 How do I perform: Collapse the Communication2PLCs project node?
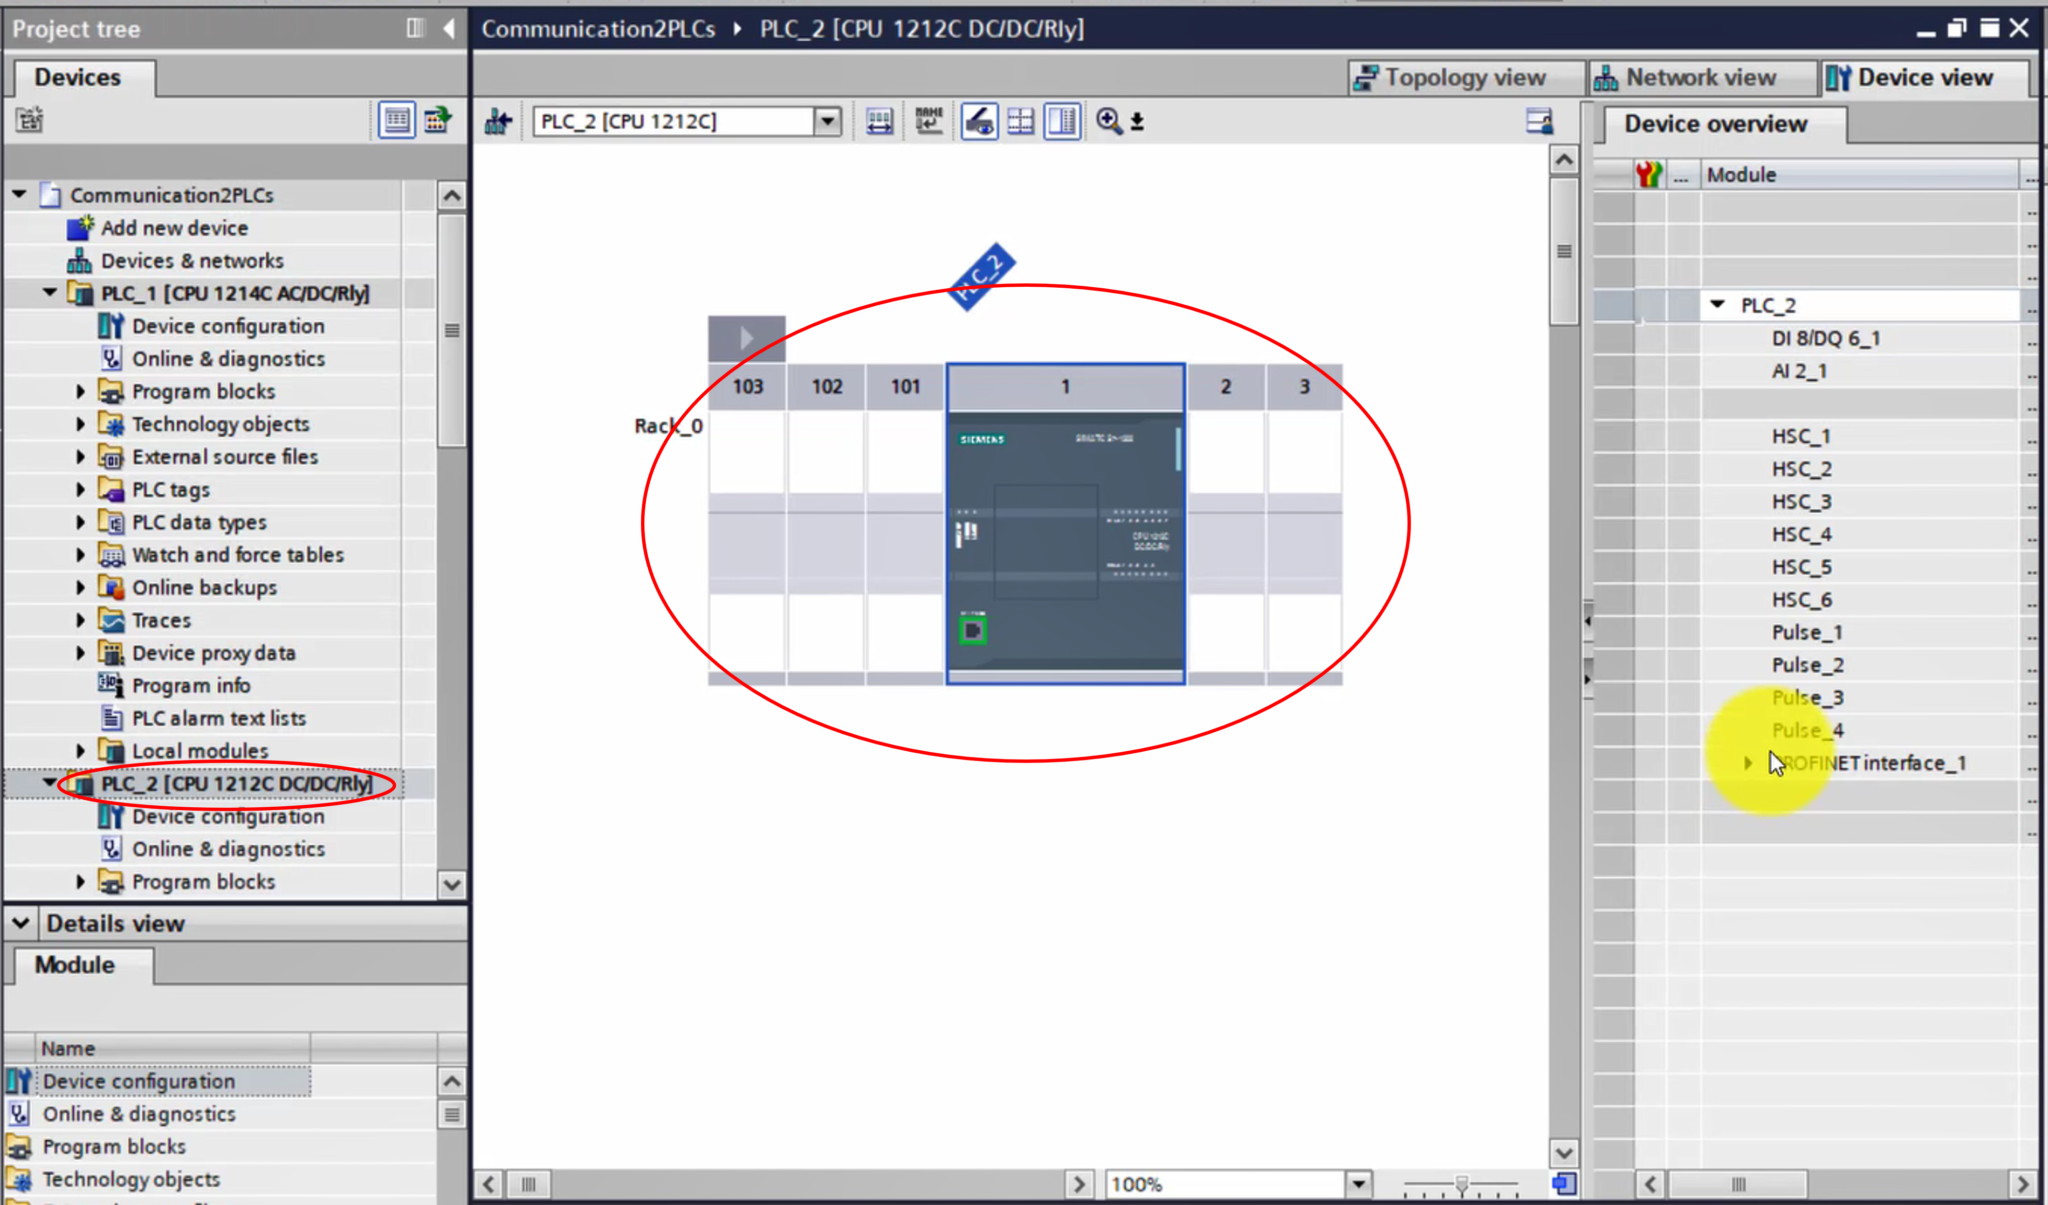pyautogui.click(x=19, y=194)
